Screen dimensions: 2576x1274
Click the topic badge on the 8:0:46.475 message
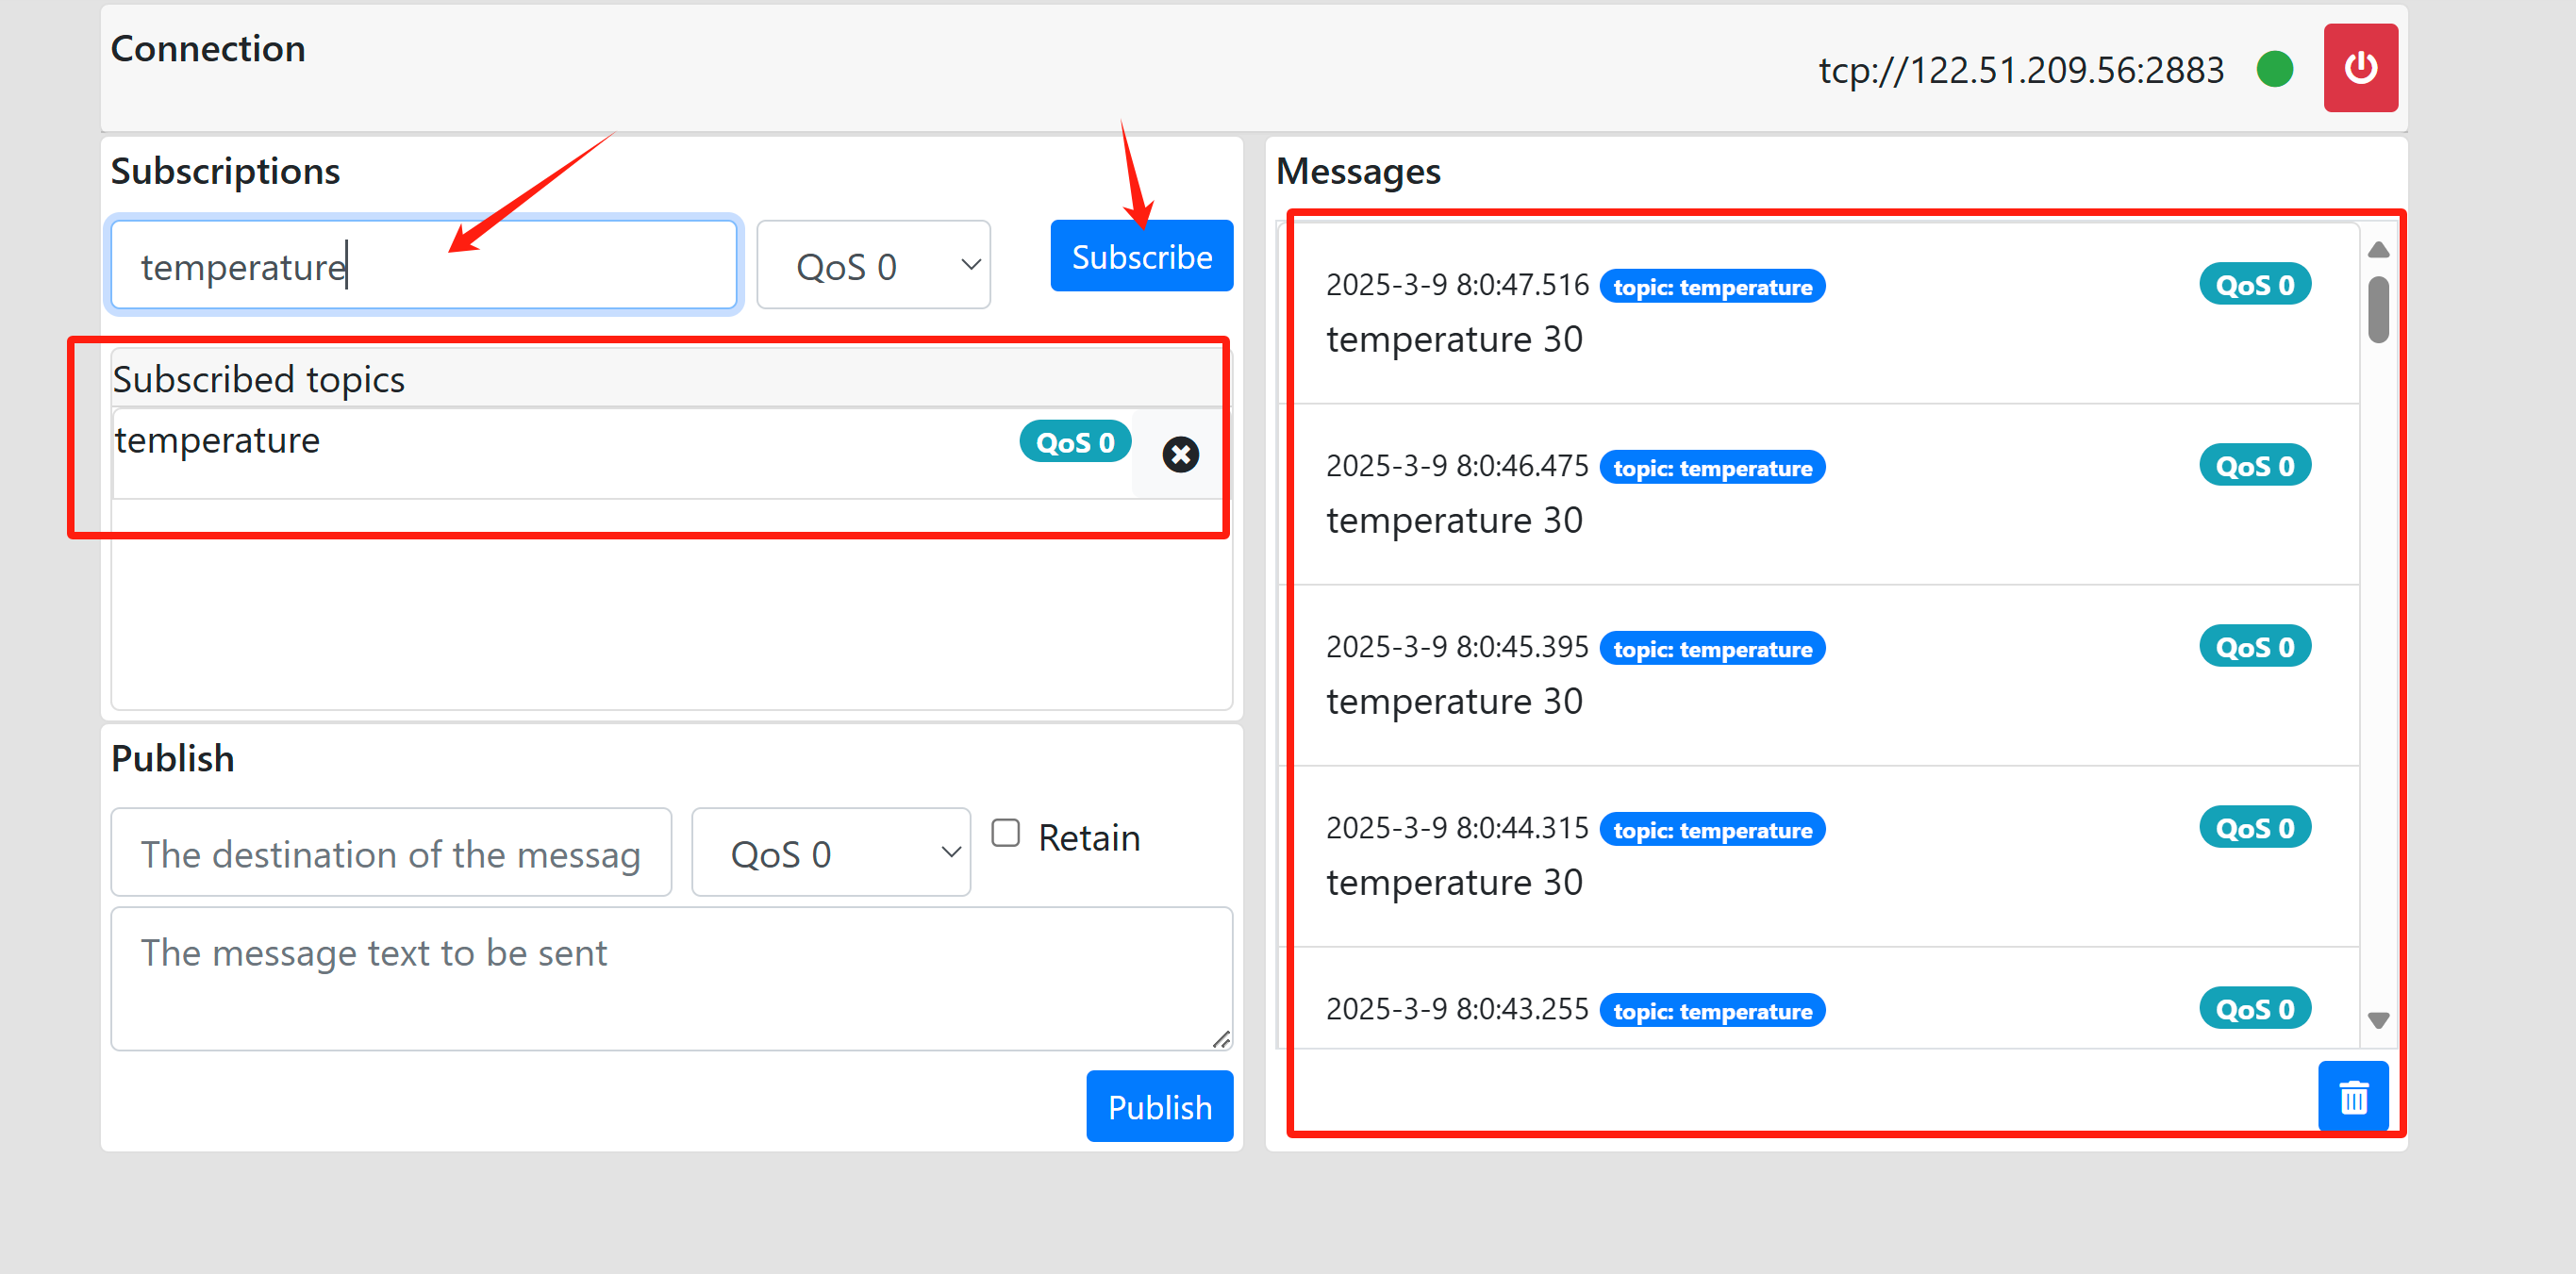point(1712,468)
